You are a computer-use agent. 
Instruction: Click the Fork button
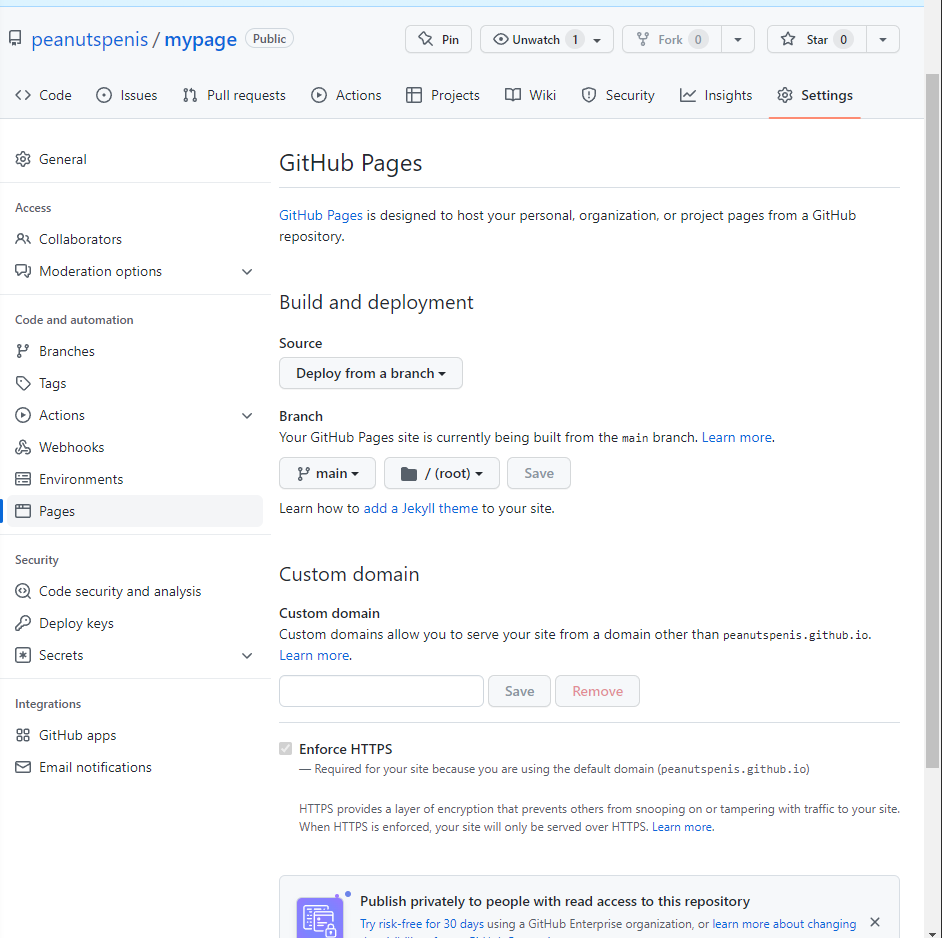point(671,39)
